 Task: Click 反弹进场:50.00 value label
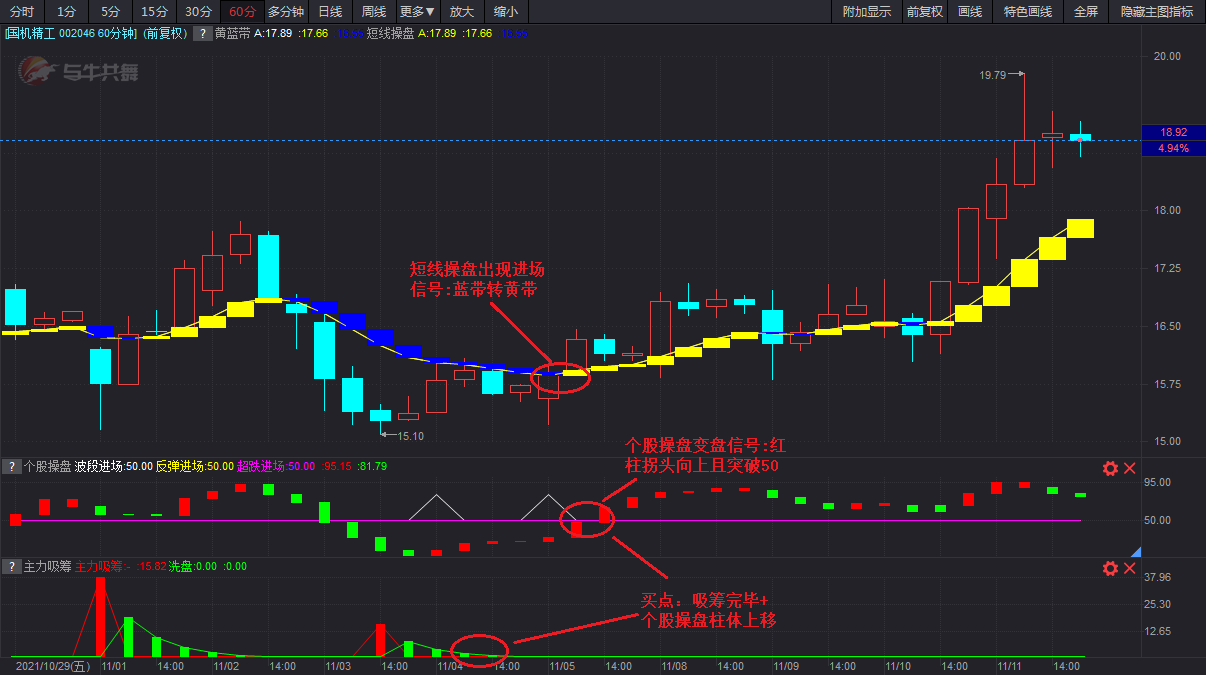point(195,466)
